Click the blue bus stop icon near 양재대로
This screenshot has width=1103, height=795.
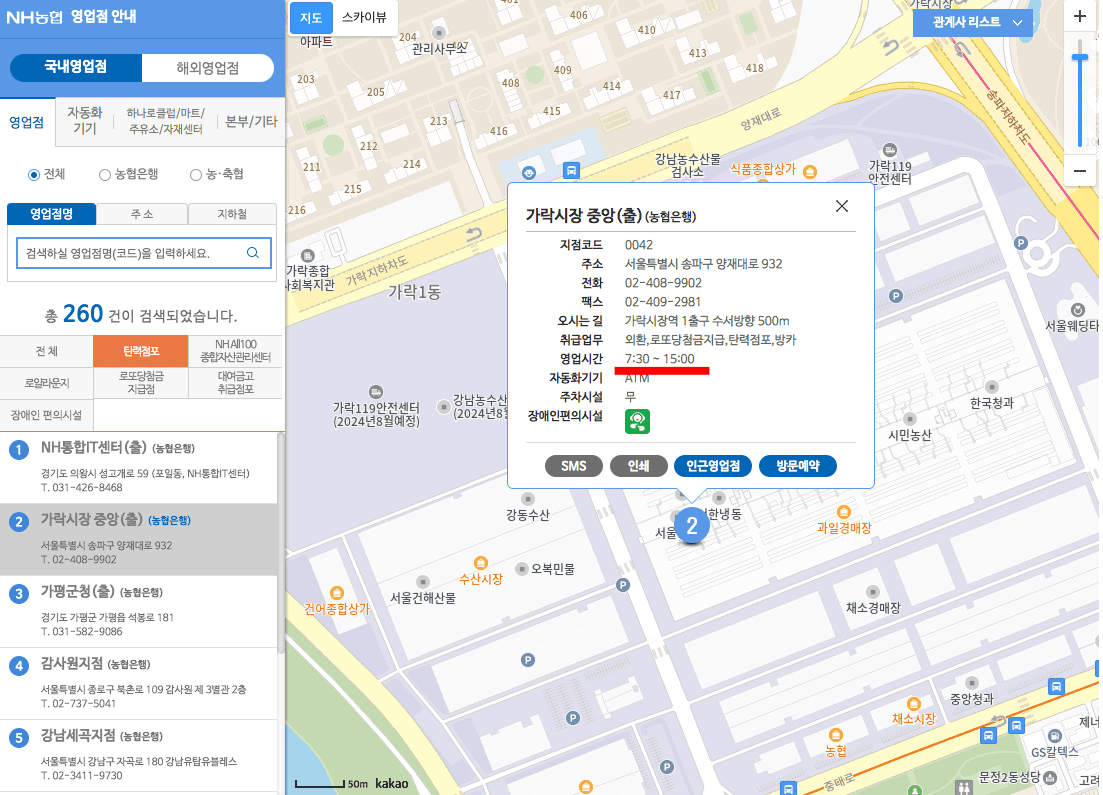click(572, 170)
